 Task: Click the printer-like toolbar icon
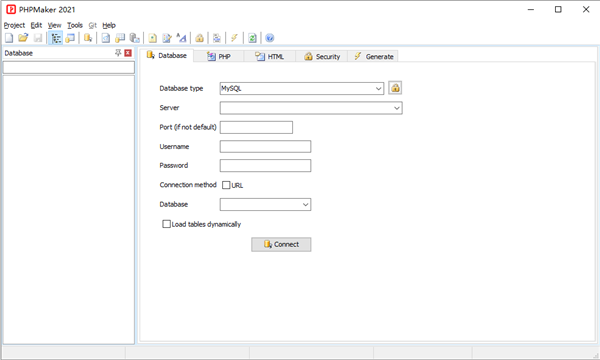click(x=217, y=38)
